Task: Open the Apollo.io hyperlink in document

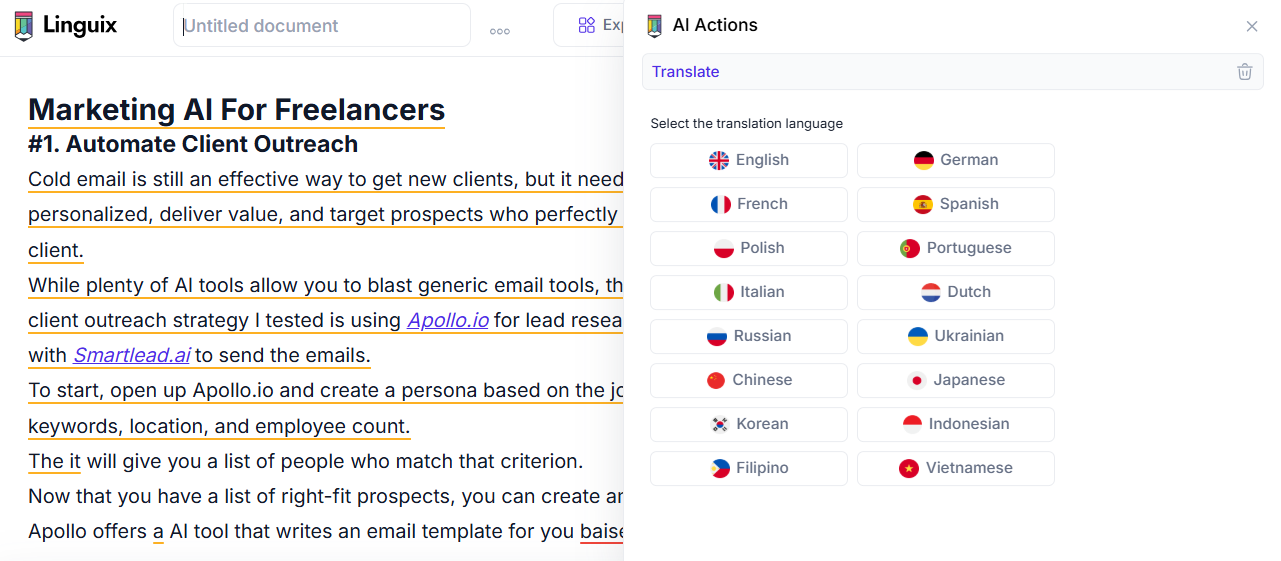Action: (447, 321)
